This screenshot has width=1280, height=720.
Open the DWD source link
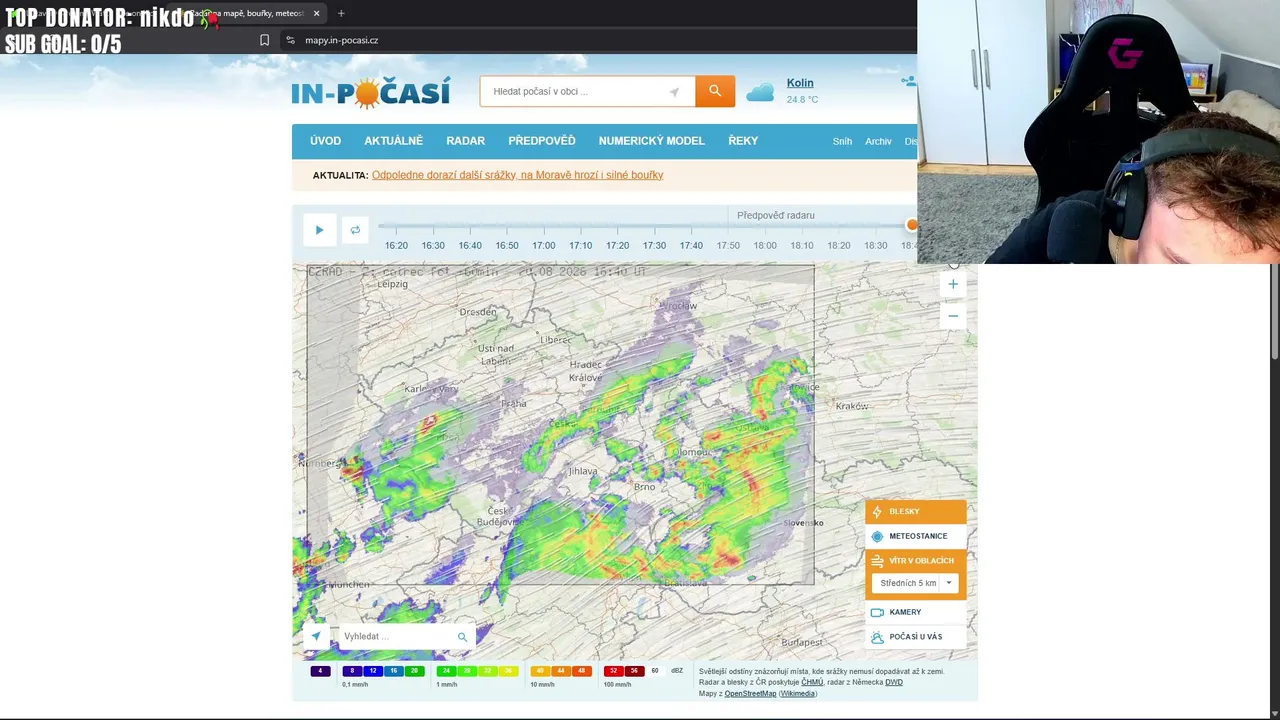[894, 682]
